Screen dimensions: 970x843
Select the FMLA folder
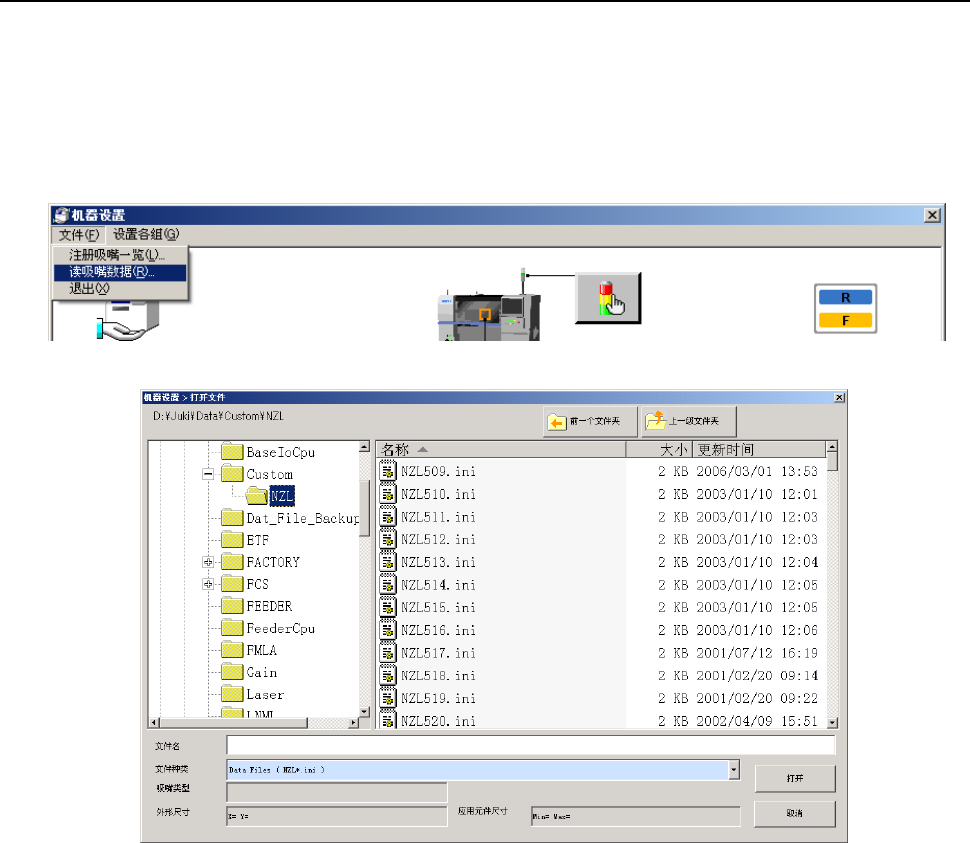(x=262, y=650)
